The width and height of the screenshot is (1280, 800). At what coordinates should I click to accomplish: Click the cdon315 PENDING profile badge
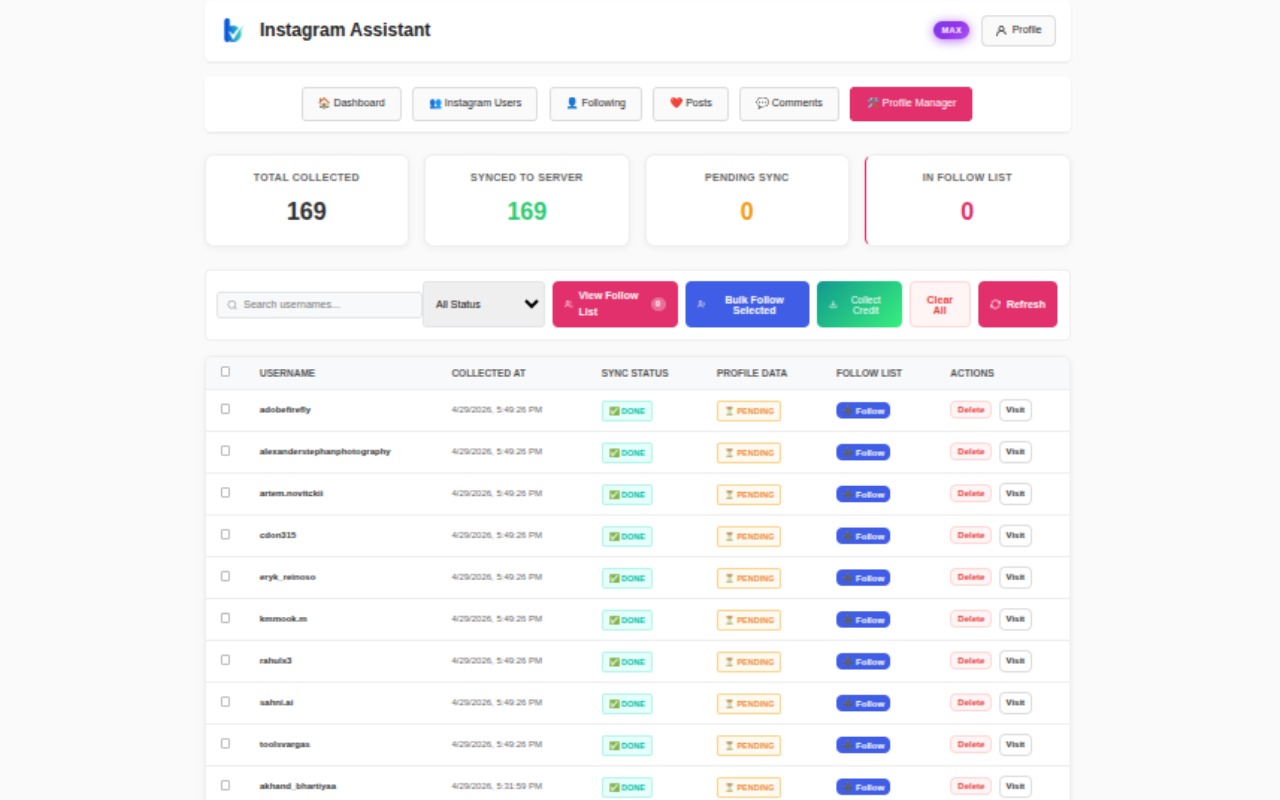coord(749,537)
